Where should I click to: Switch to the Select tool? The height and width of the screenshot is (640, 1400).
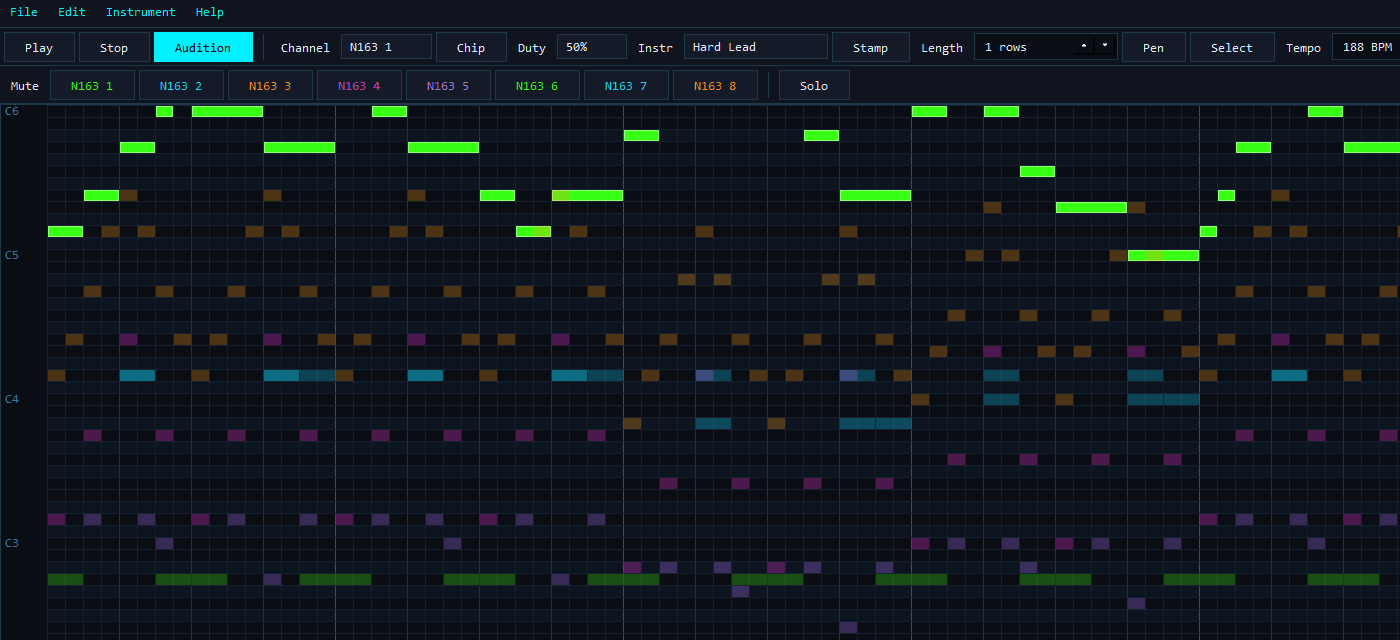tap(1232, 47)
